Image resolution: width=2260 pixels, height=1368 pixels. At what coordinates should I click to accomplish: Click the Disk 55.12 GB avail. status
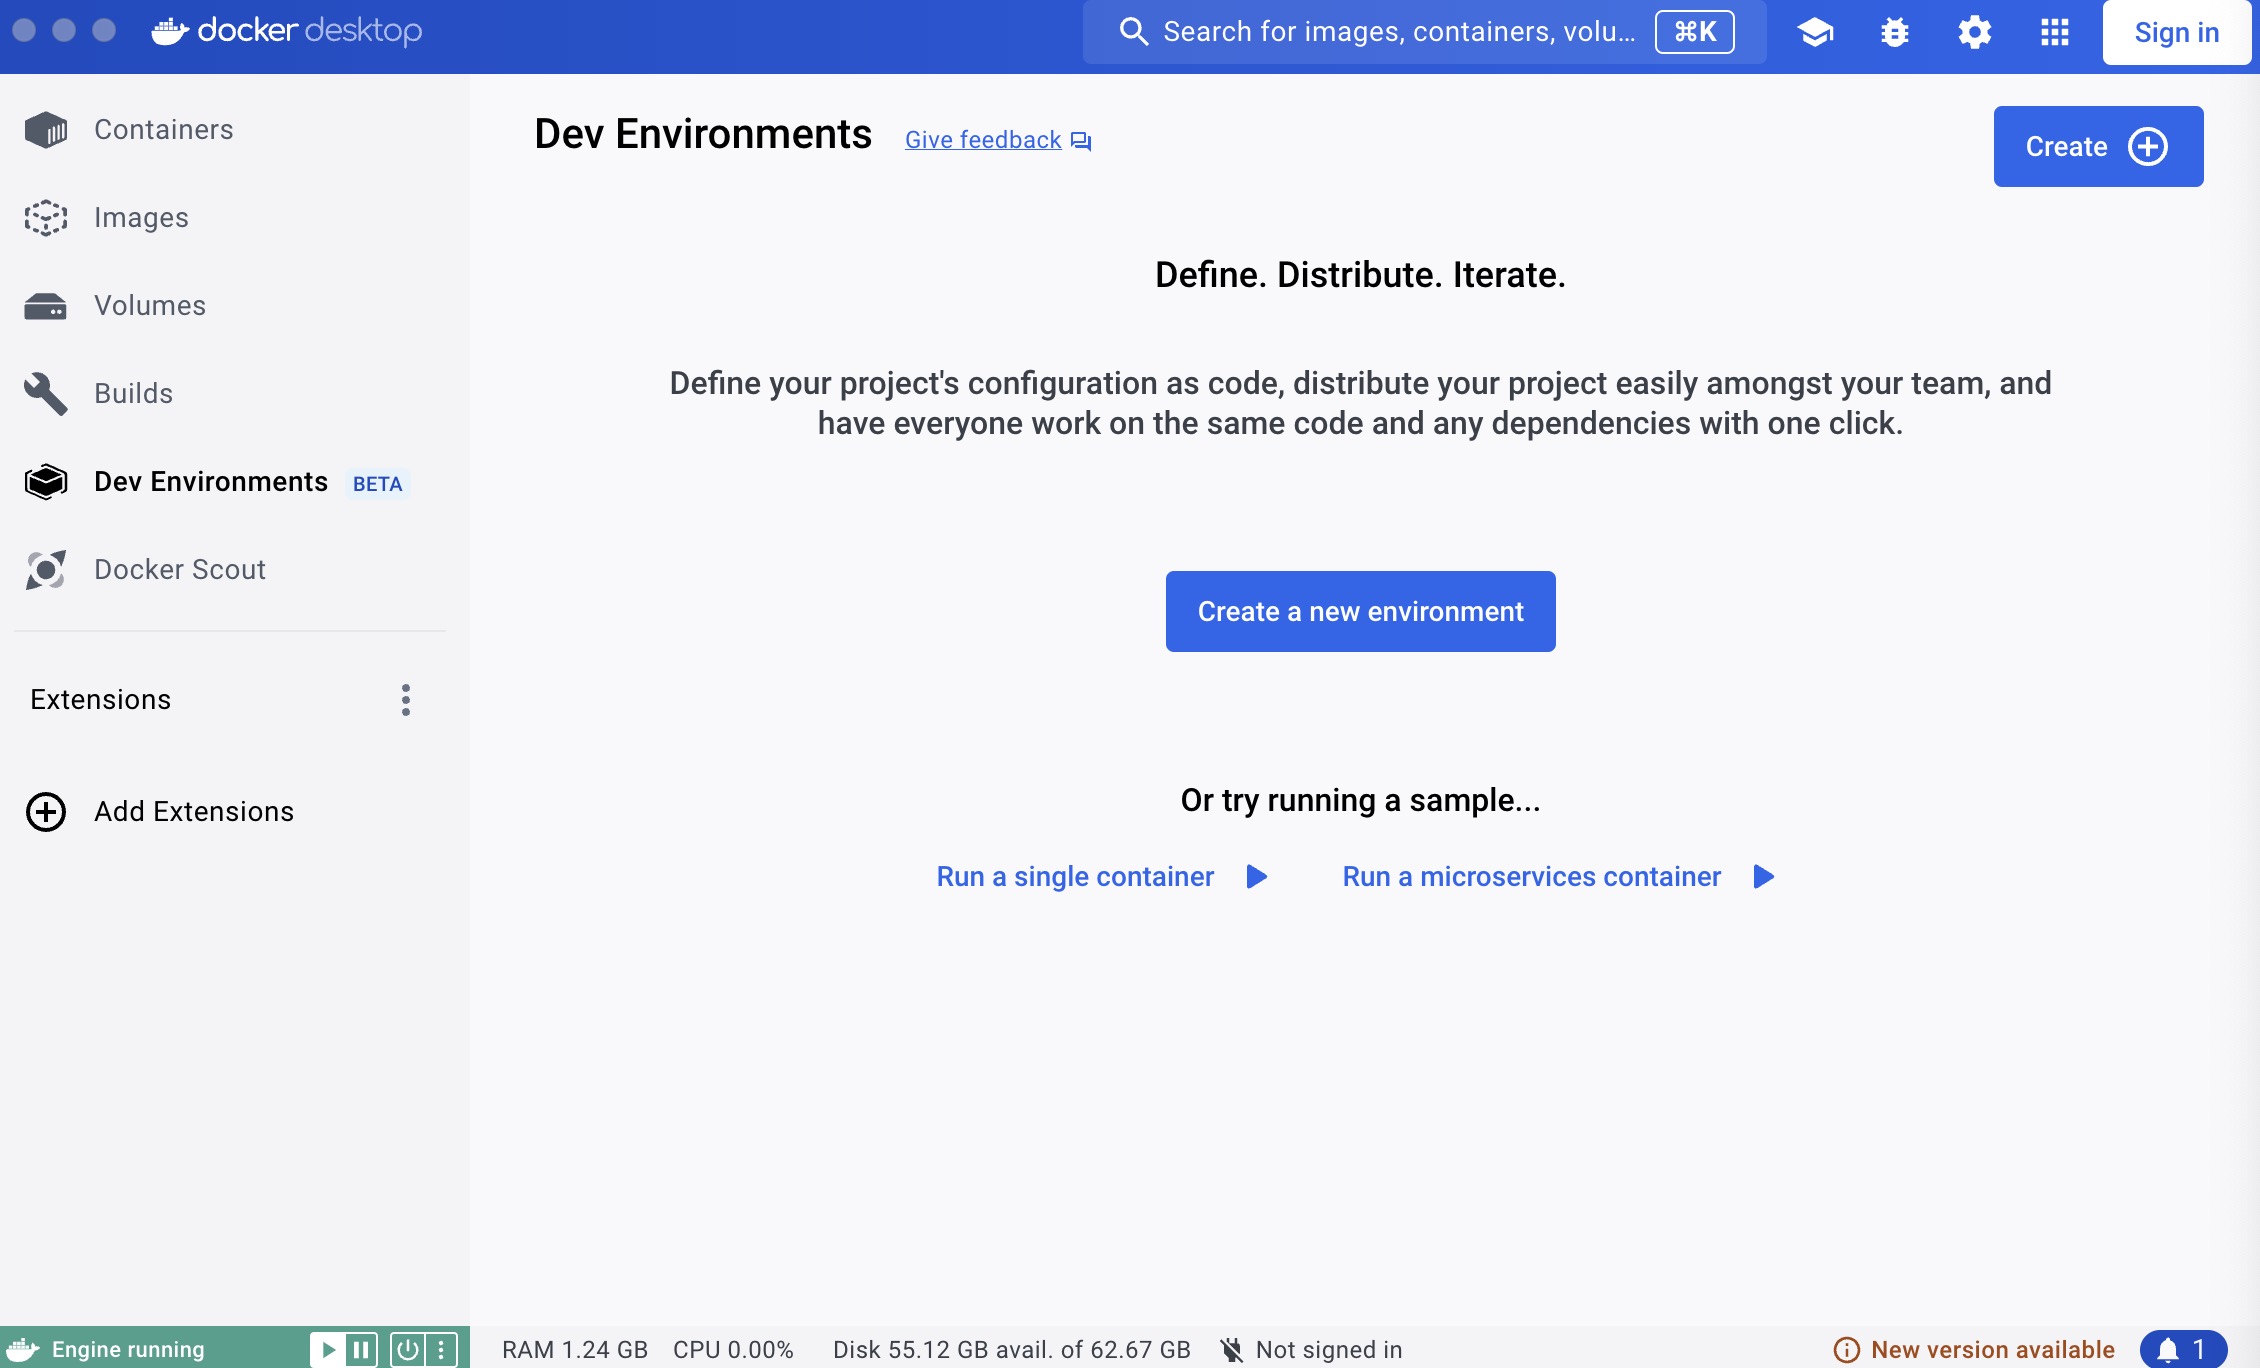[1012, 1350]
